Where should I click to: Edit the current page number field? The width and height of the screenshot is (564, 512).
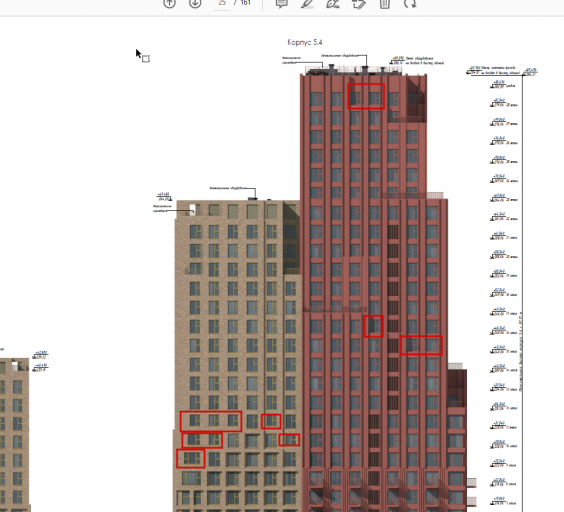pos(222,3)
